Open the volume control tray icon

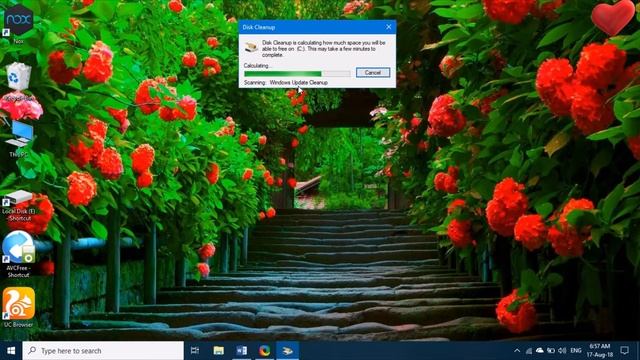[x=562, y=351]
